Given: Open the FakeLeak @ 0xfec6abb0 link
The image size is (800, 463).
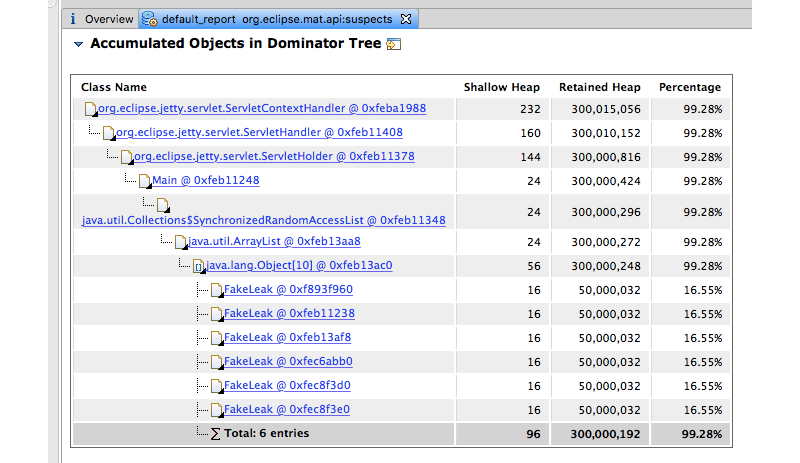Looking at the screenshot, I should (x=288, y=361).
